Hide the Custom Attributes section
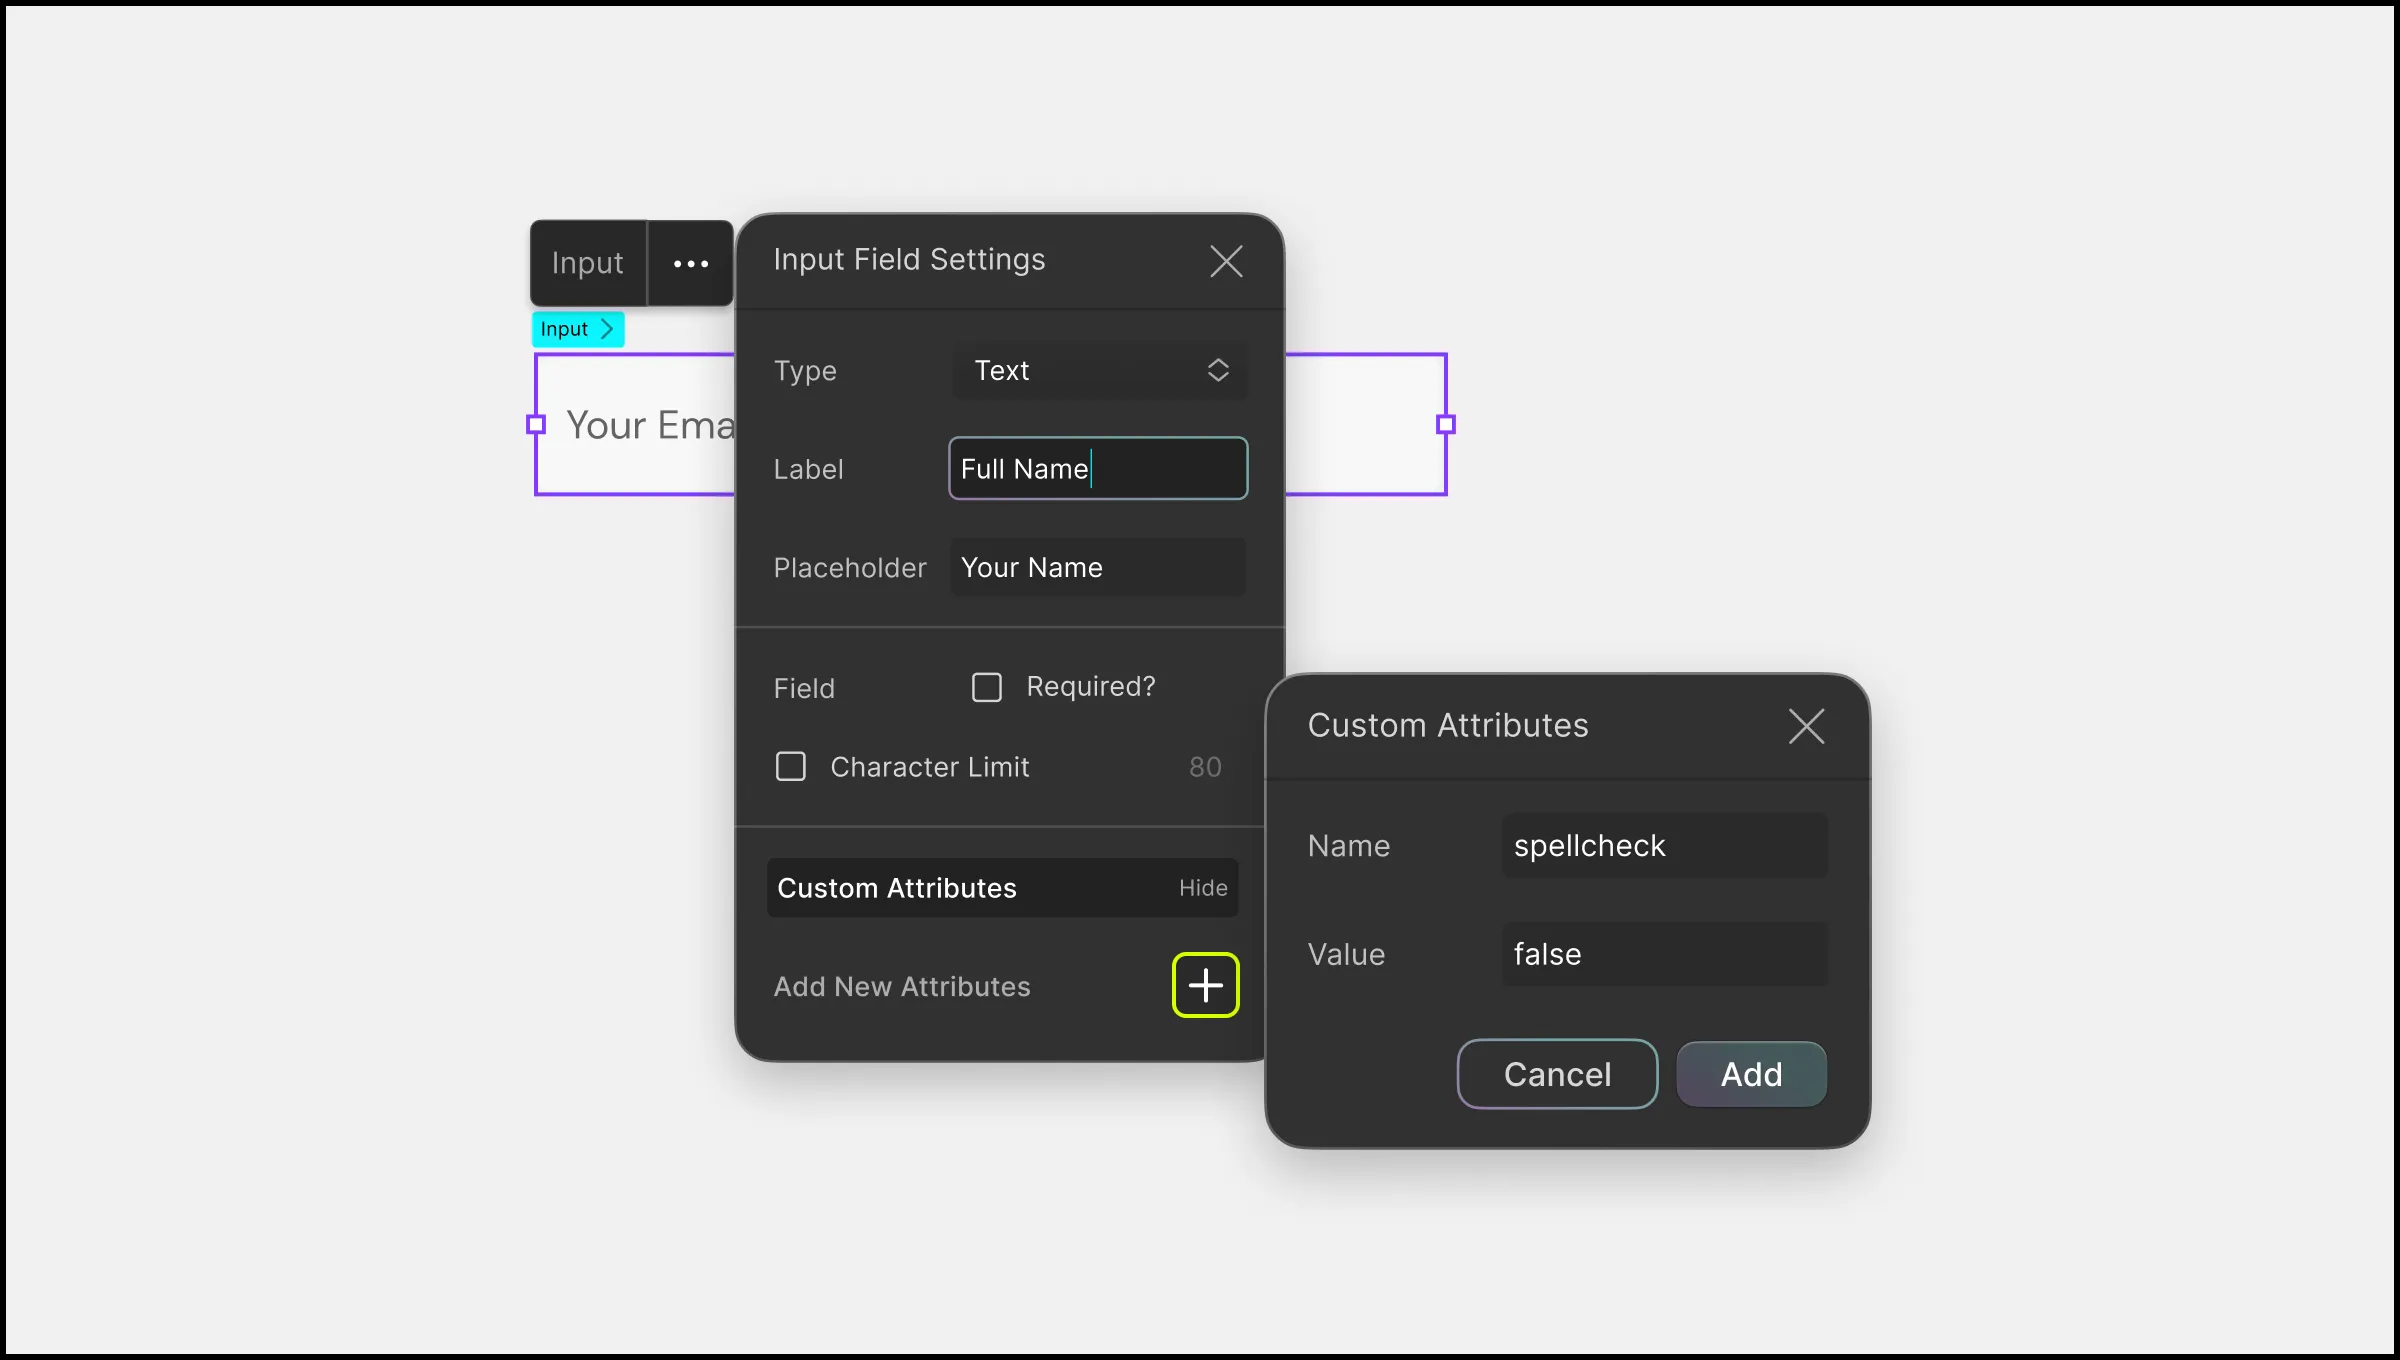Screen dimensions: 2400x1360 1202,888
